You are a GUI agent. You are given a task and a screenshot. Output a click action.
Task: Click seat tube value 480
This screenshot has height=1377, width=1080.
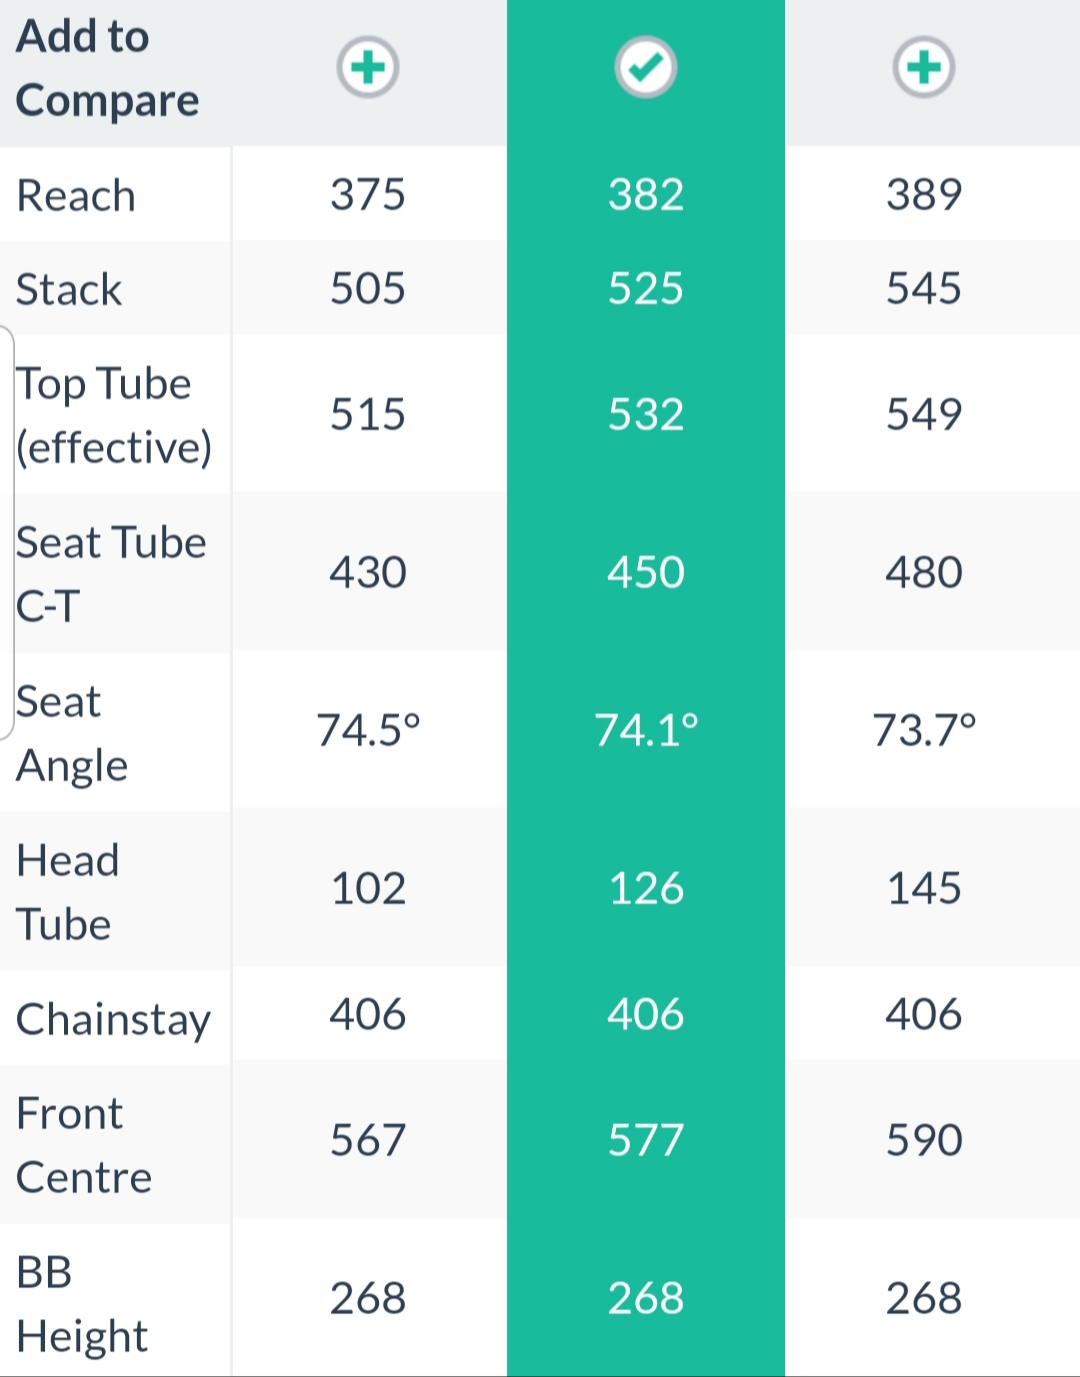pyautogui.click(x=924, y=572)
